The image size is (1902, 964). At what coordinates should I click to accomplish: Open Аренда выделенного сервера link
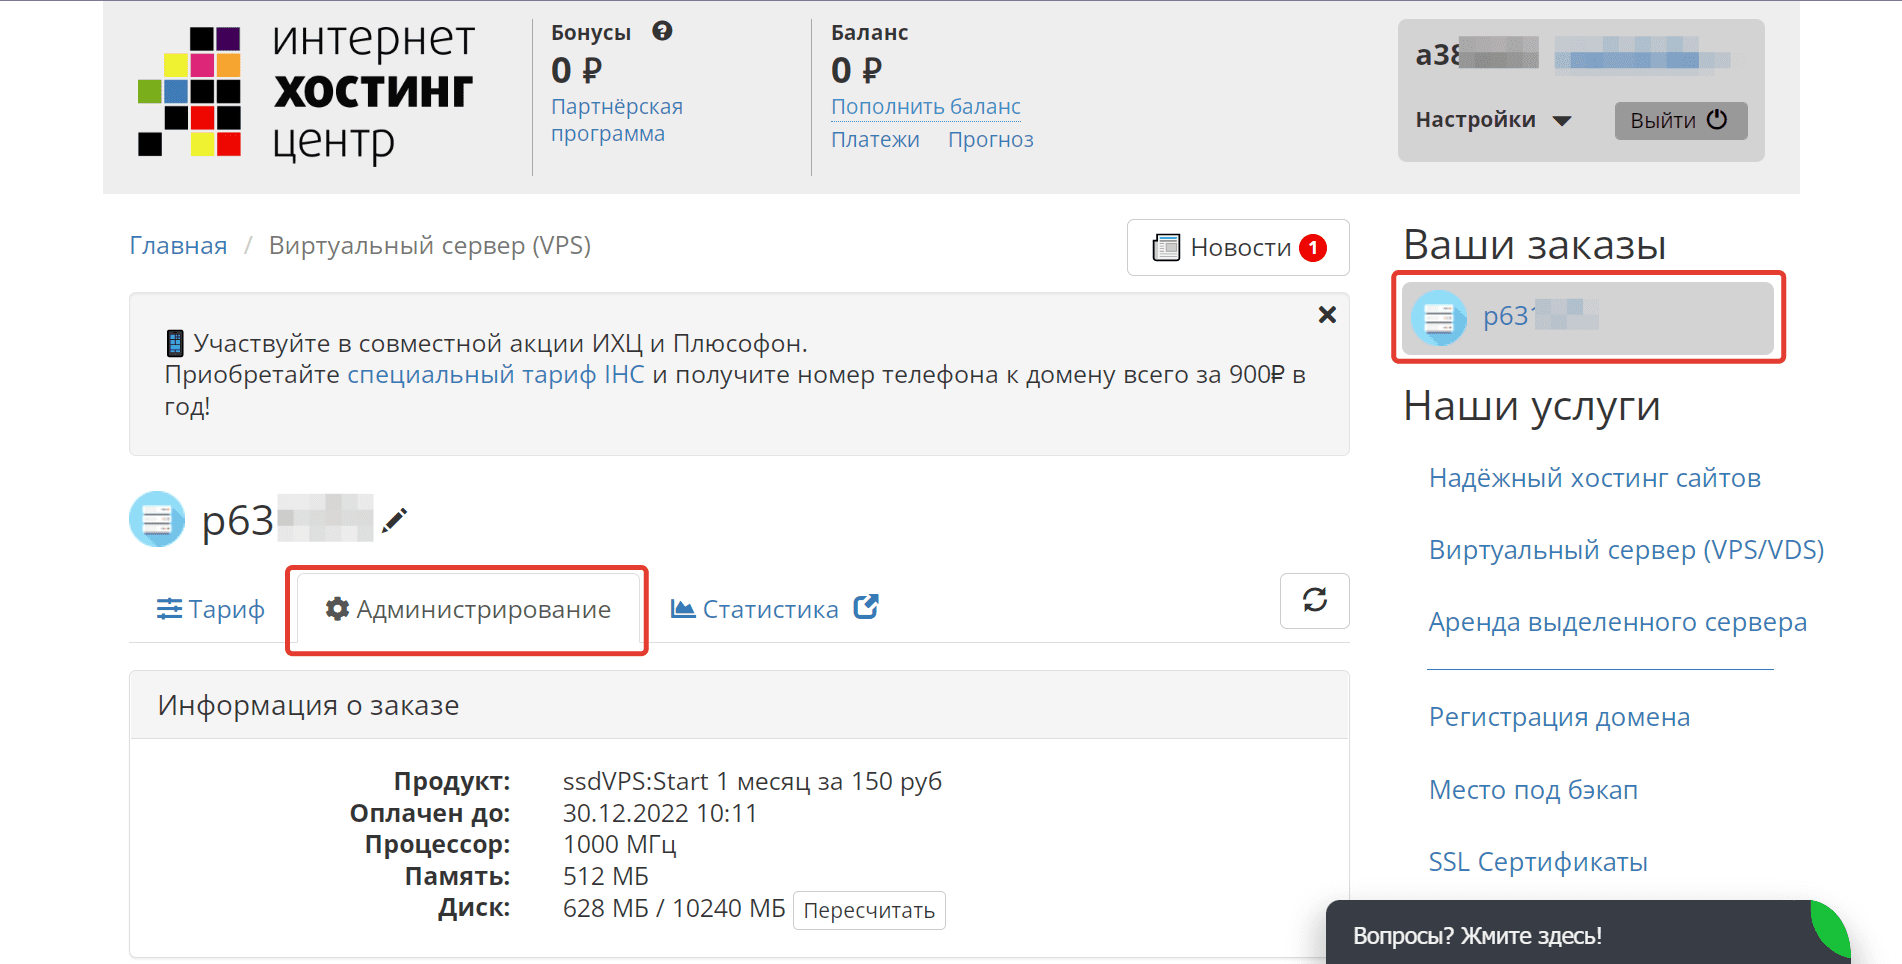pos(1617,622)
